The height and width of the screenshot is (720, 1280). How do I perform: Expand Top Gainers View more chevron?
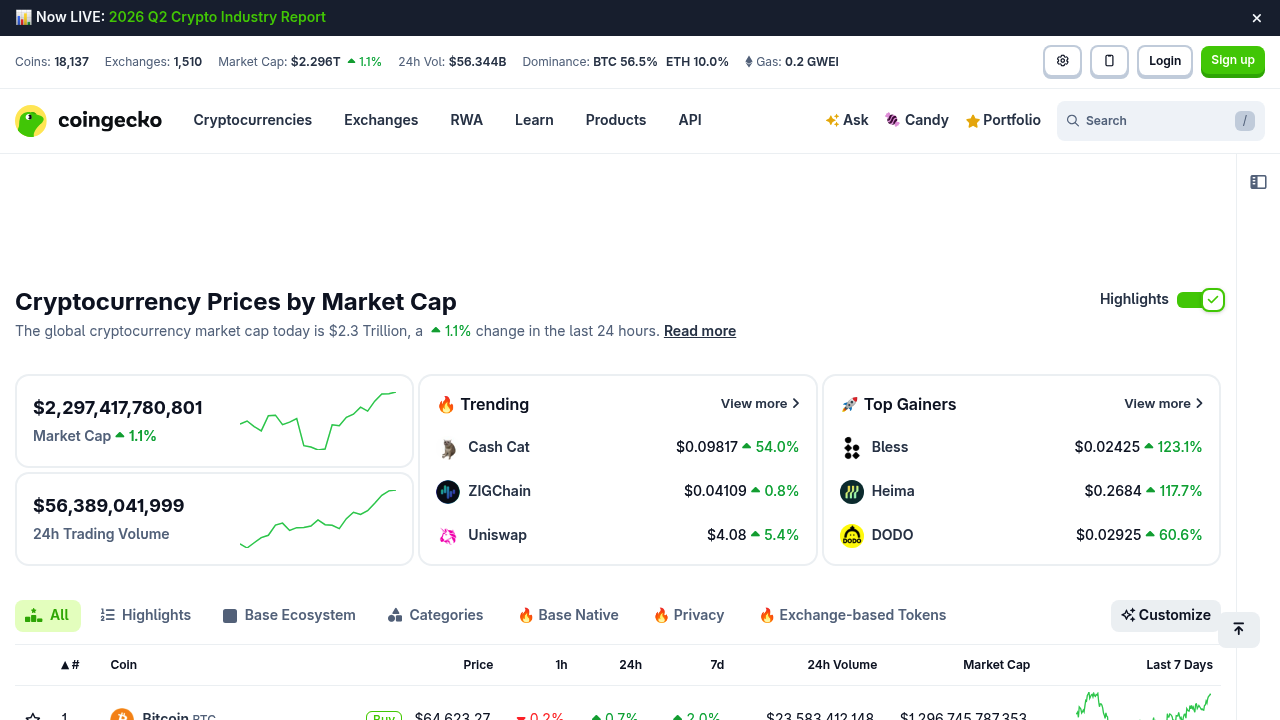point(1199,404)
